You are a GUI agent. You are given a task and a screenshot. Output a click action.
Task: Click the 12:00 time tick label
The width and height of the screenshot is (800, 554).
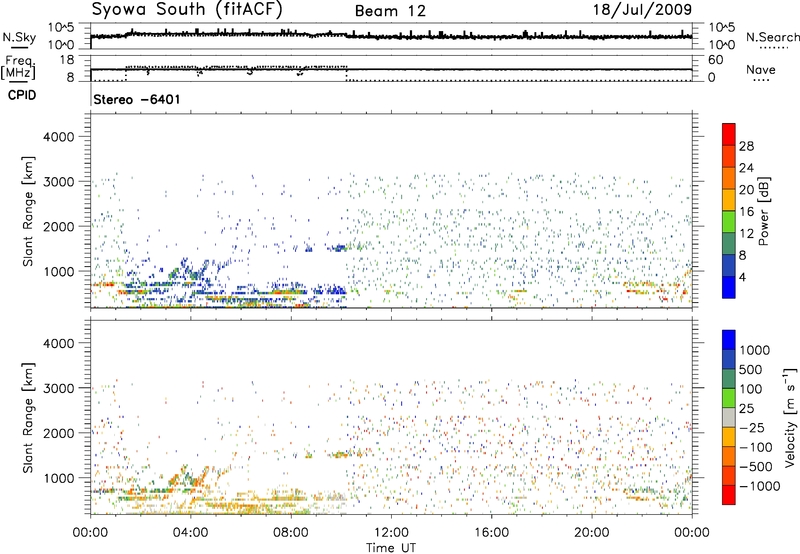pos(391,533)
